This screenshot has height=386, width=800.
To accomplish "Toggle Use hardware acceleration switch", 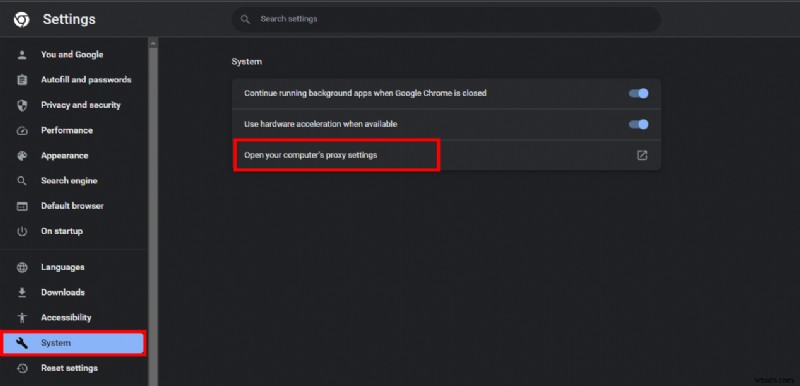I will (638, 124).
